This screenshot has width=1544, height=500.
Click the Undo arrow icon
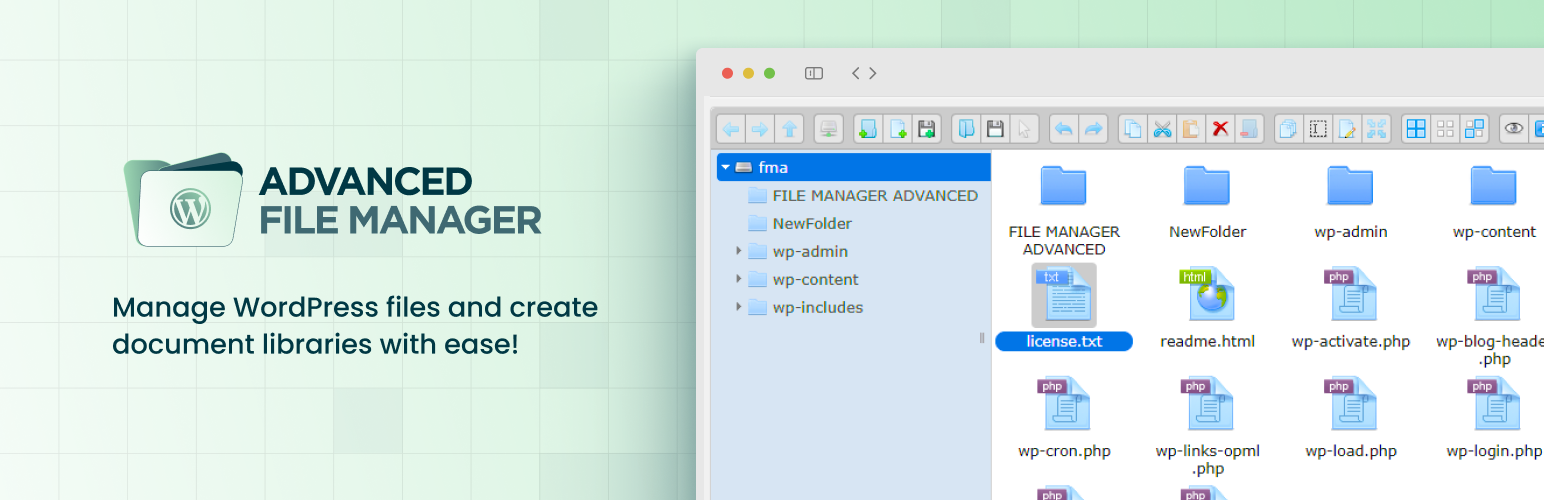coord(1064,128)
